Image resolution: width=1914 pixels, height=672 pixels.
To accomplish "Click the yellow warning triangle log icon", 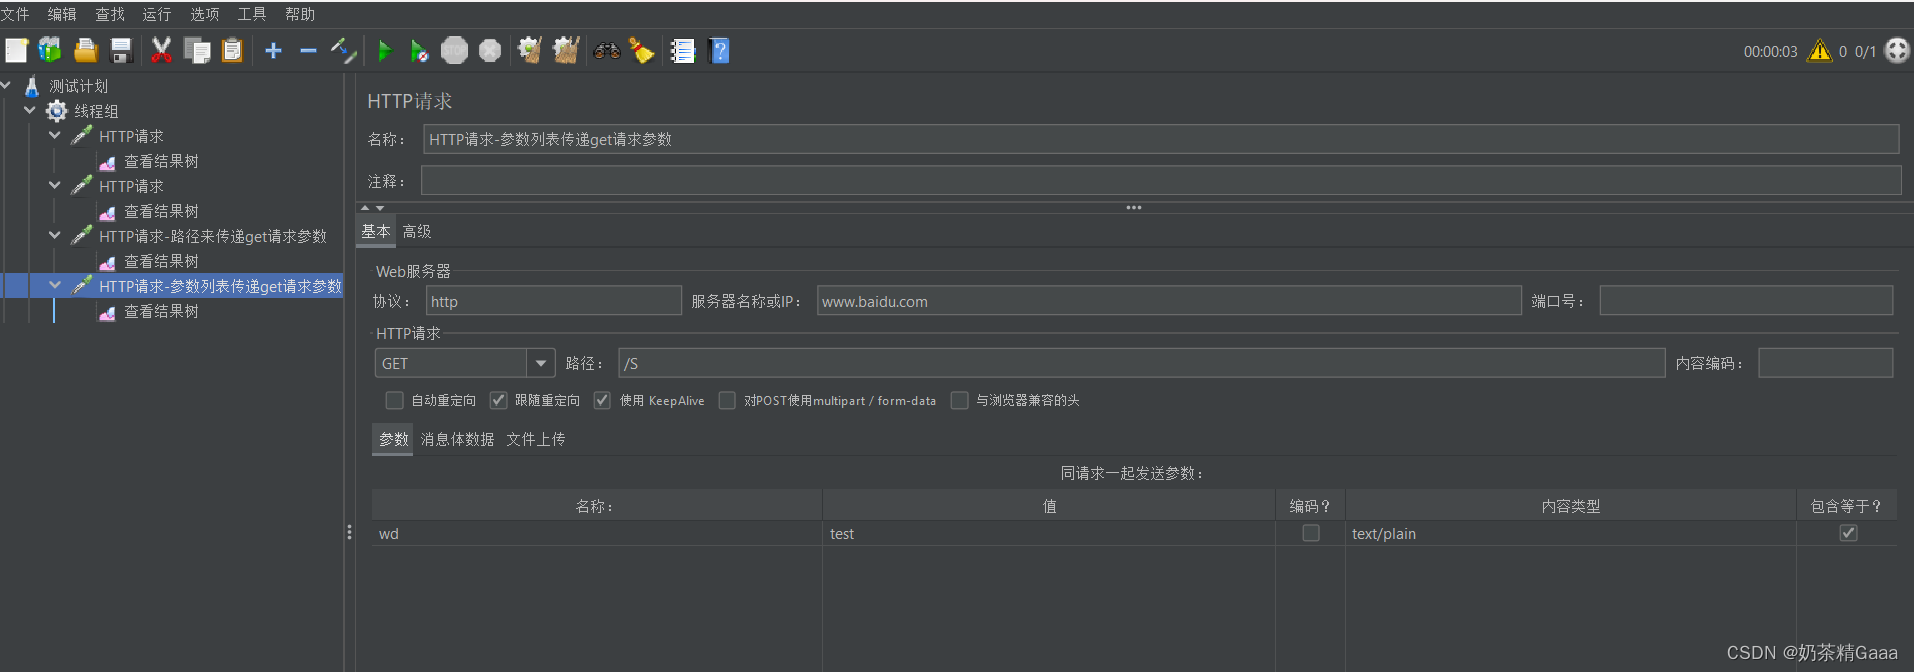I will [1819, 50].
